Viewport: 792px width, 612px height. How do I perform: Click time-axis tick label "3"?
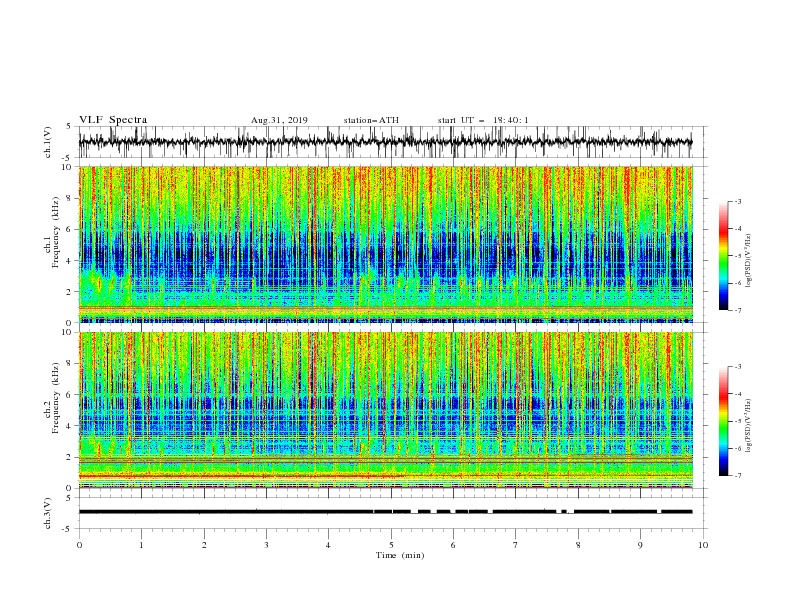coord(266,545)
